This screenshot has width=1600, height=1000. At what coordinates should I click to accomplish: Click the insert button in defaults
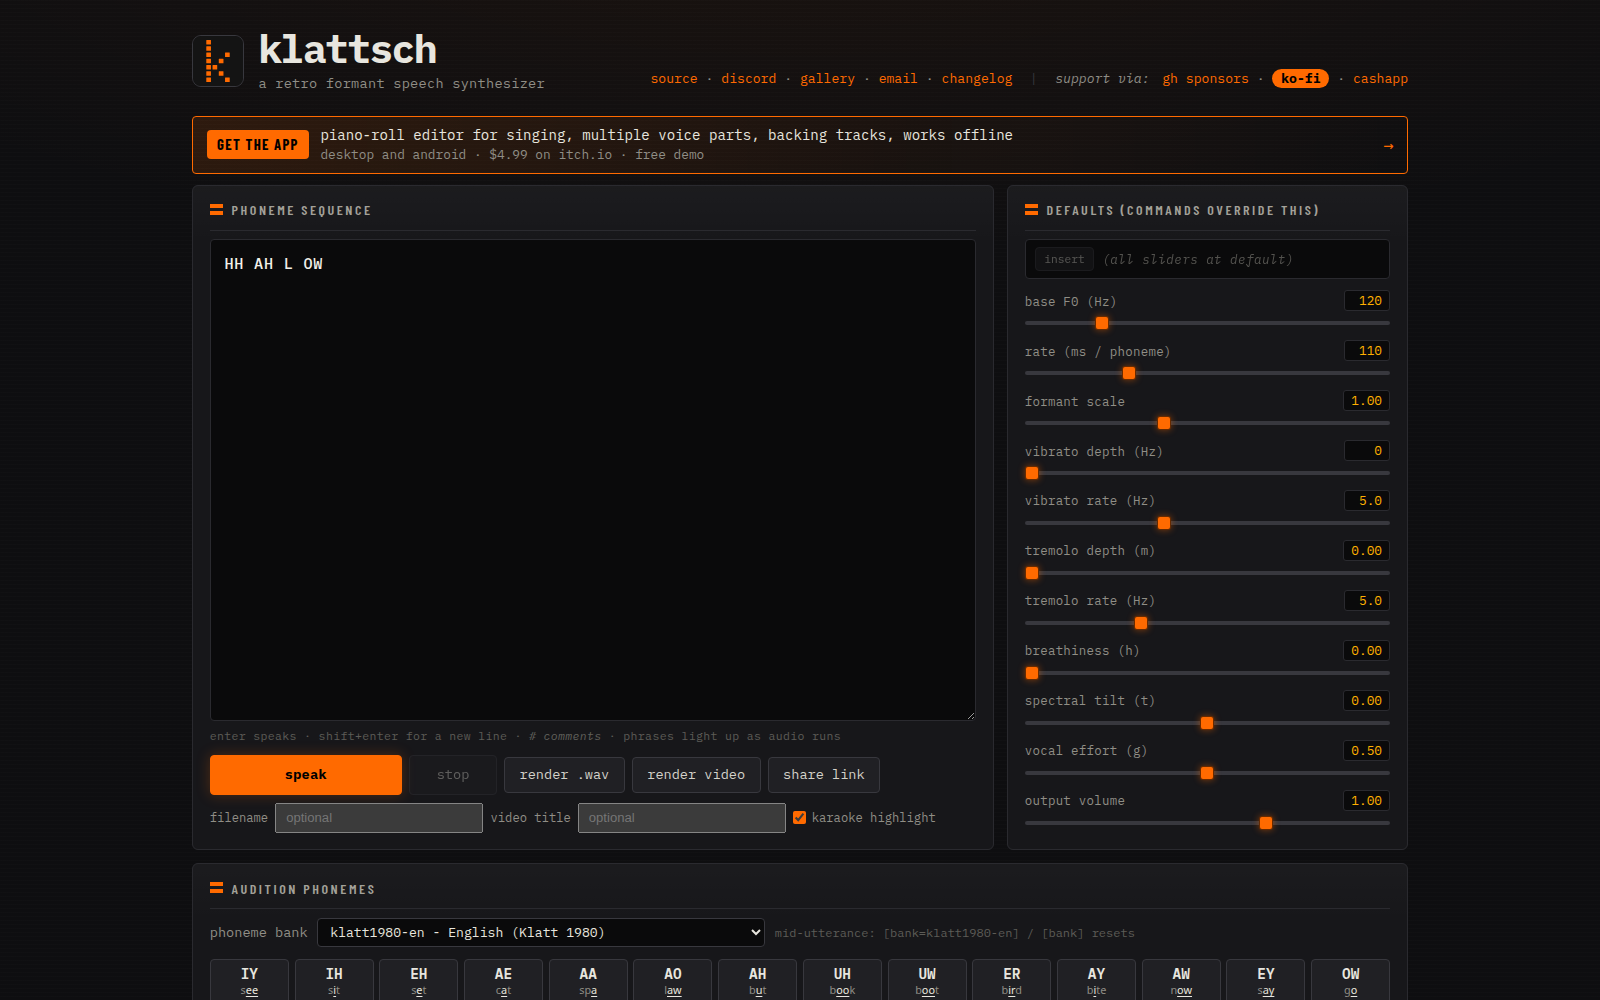[1064, 259]
